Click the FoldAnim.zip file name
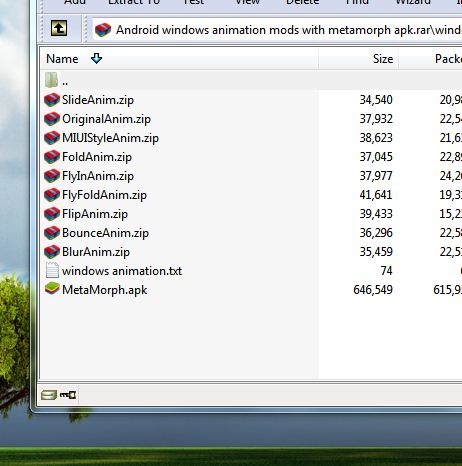462x466 pixels. 97,157
